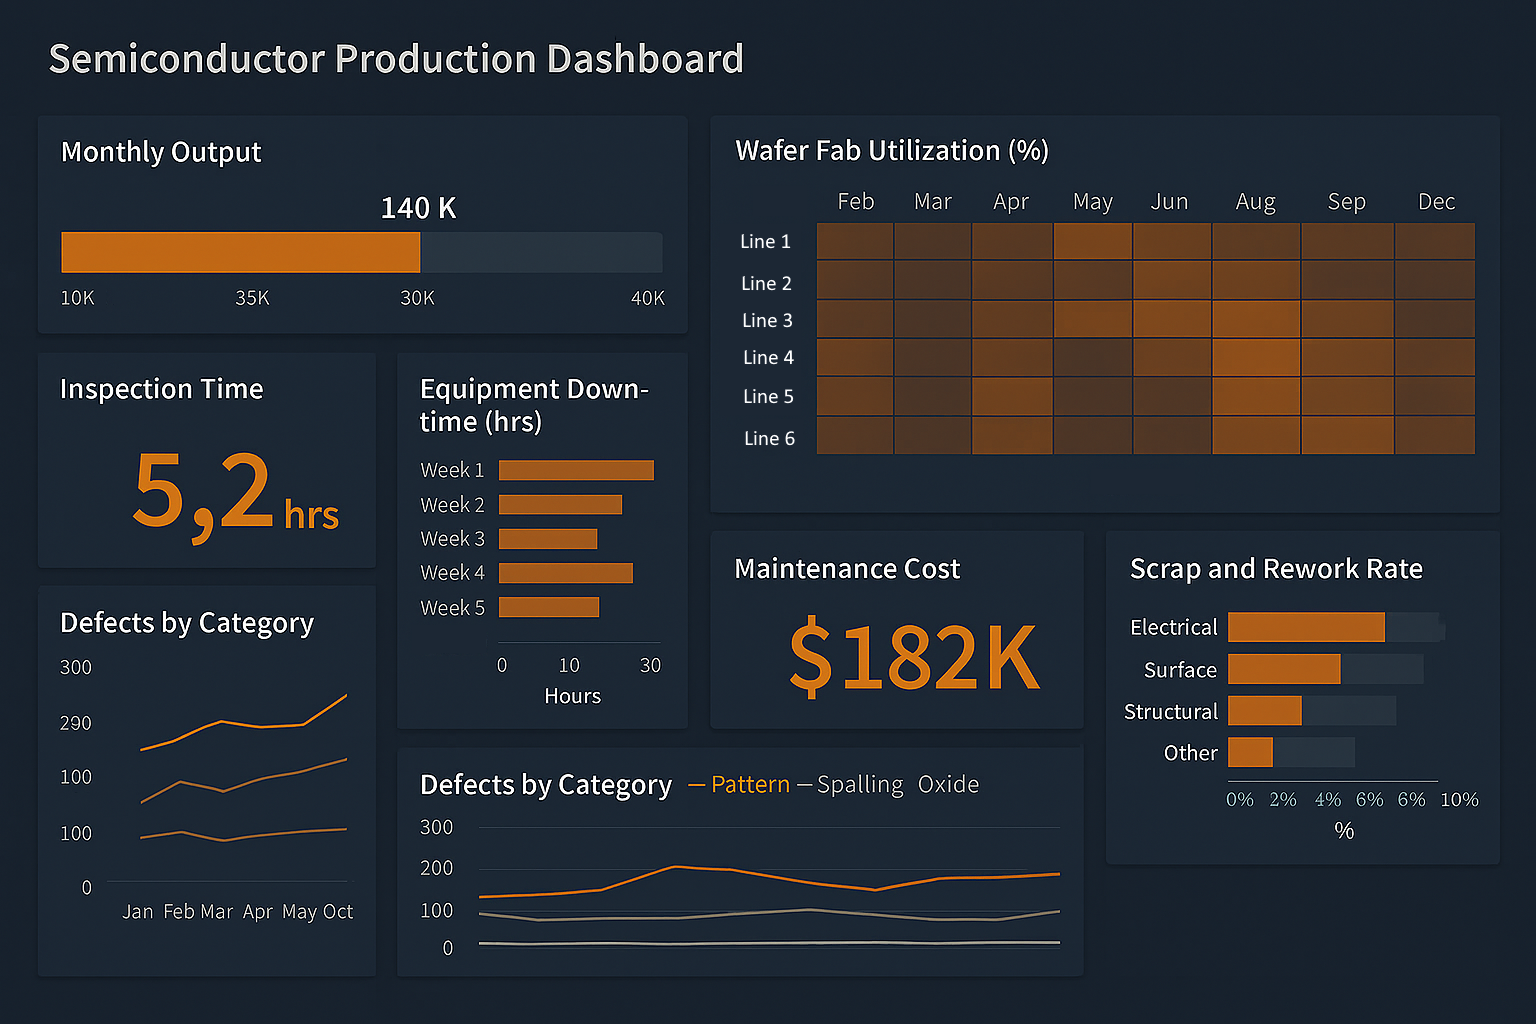Click the $182K maintenance cost figure
The width and height of the screenshot is (1536, 1024).
[912, 655]
